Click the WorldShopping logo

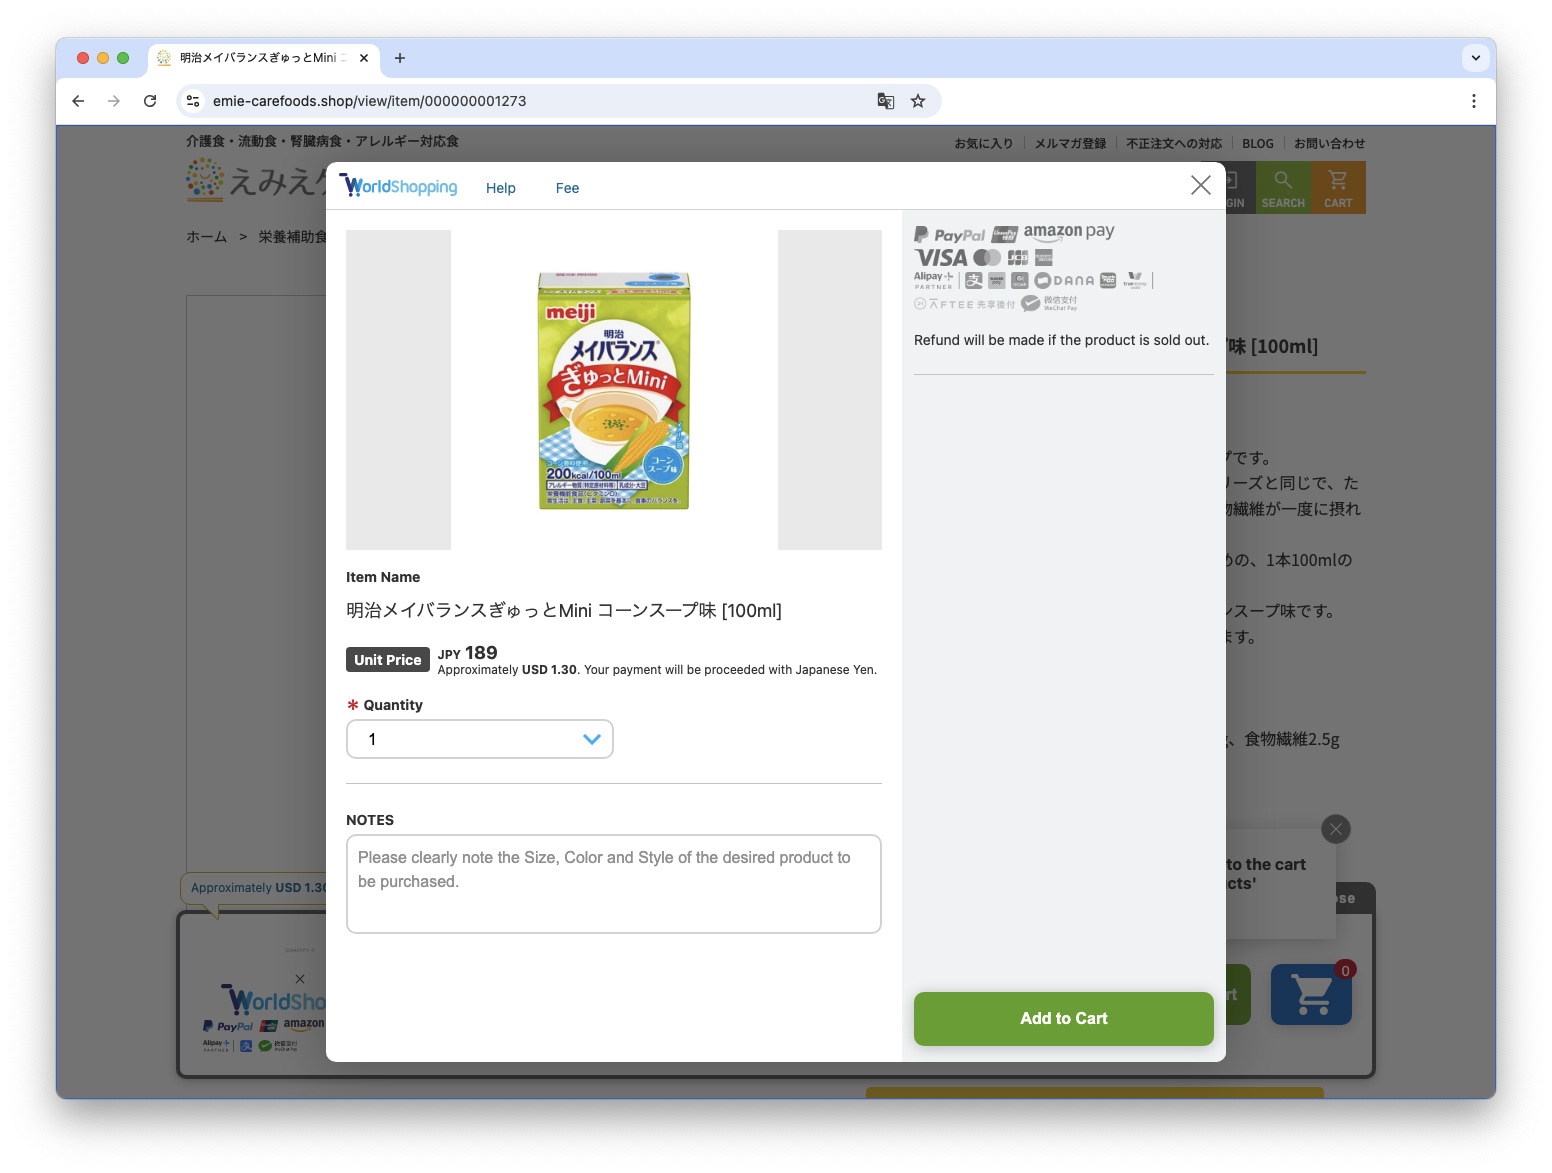coord(399,186)
